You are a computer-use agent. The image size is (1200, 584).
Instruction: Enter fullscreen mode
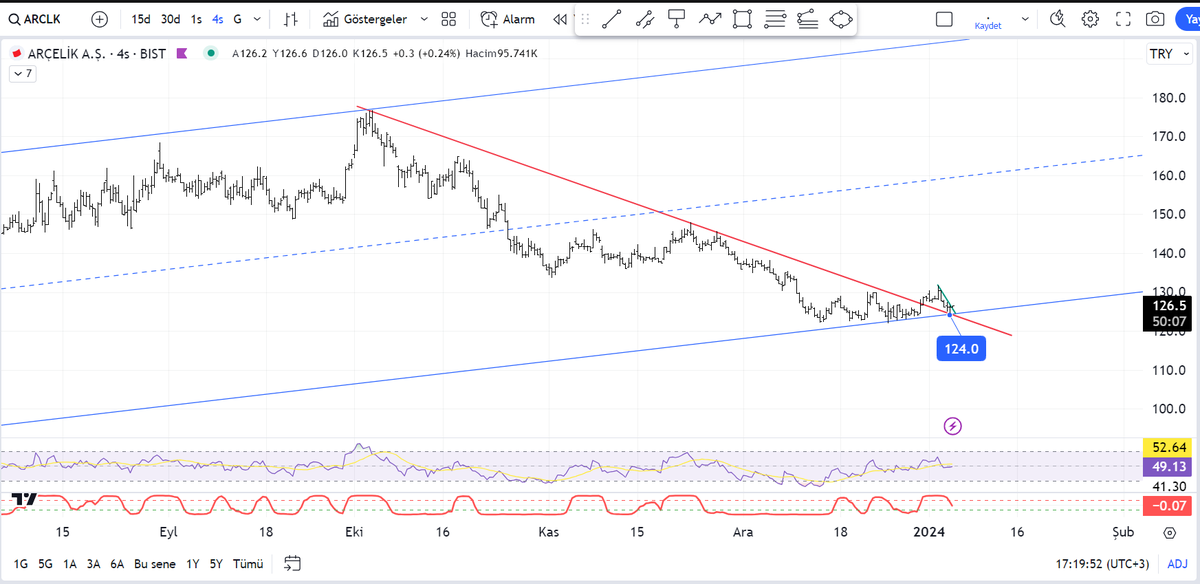click(1123, 19)
